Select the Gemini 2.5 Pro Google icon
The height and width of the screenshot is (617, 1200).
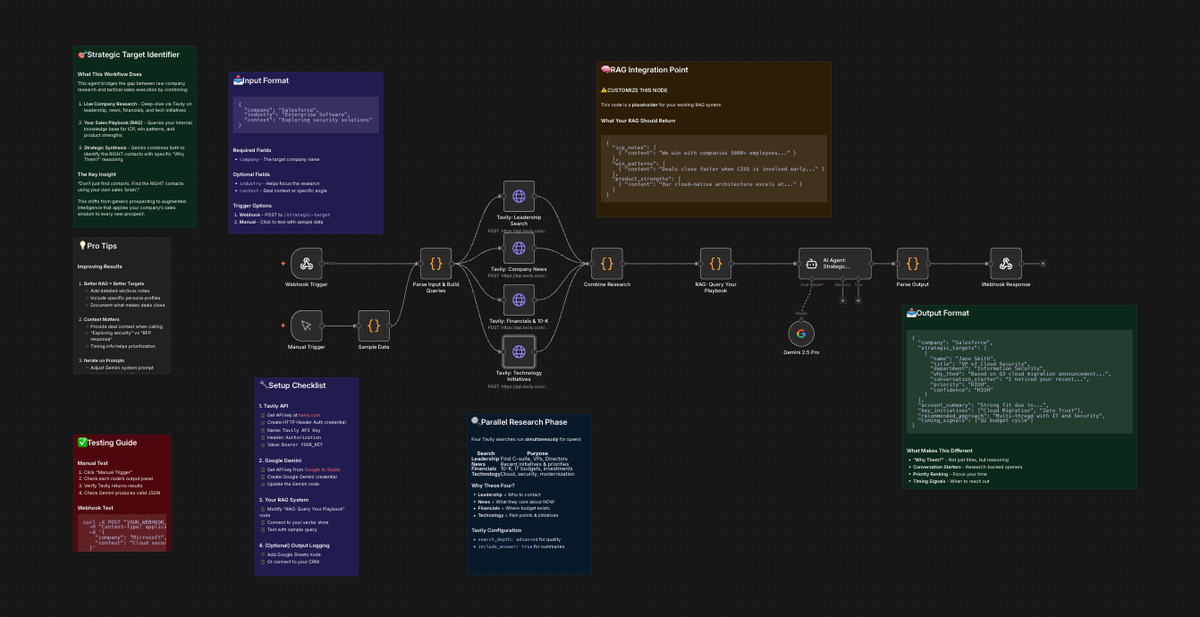coord(800,335)
